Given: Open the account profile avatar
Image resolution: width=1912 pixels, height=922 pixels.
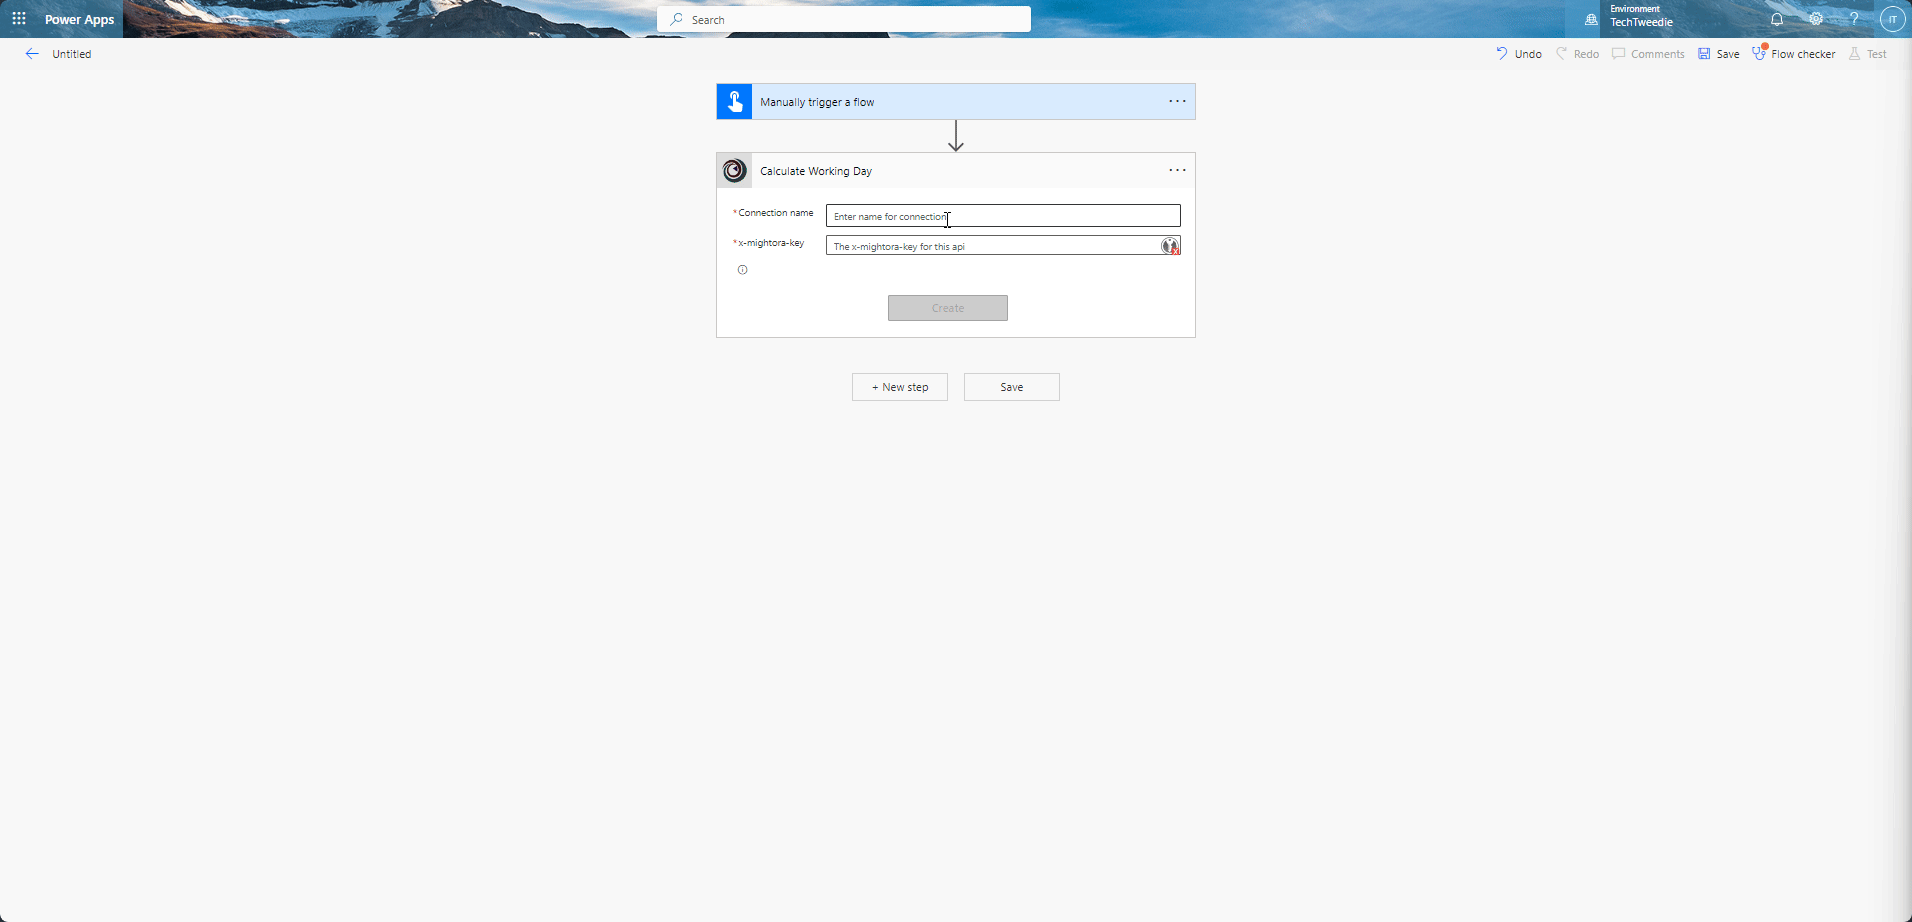Looking at the screenshot, I should (1892, 18).
